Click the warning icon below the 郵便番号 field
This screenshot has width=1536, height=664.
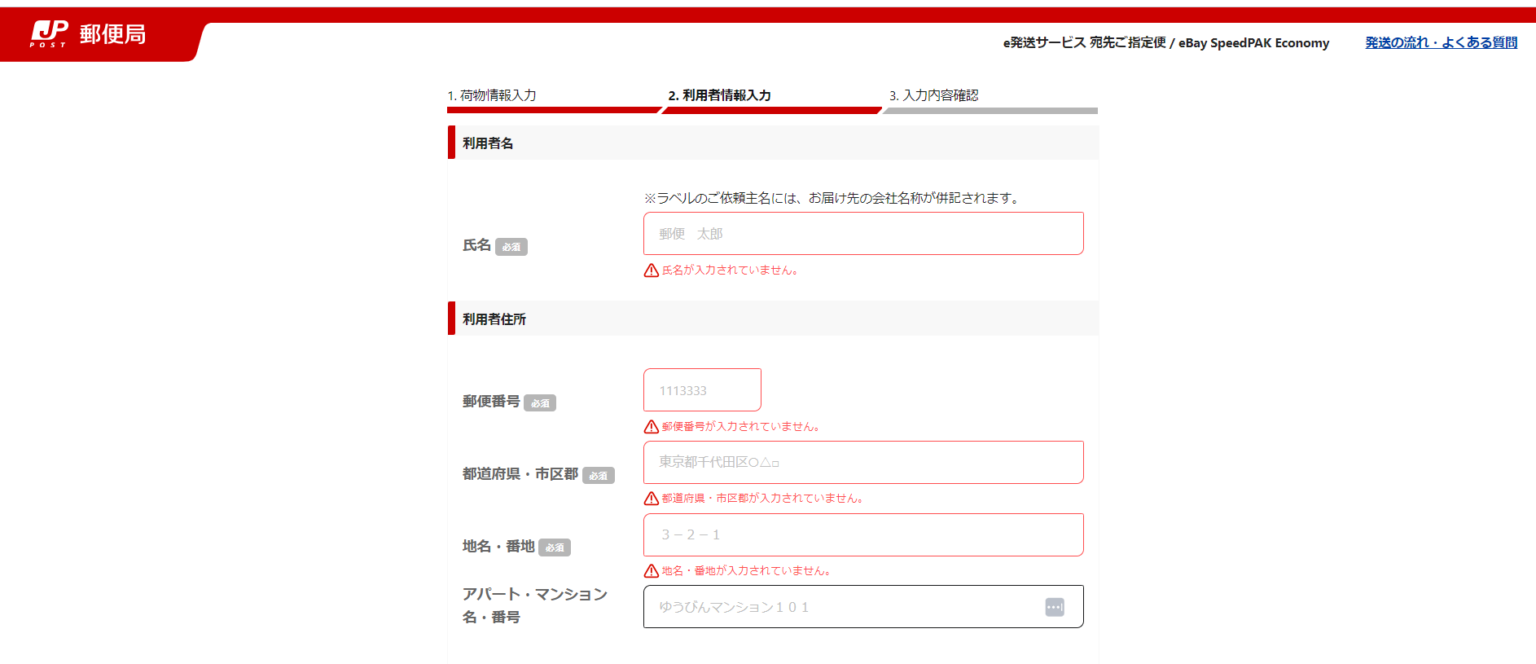coord(650,425)
